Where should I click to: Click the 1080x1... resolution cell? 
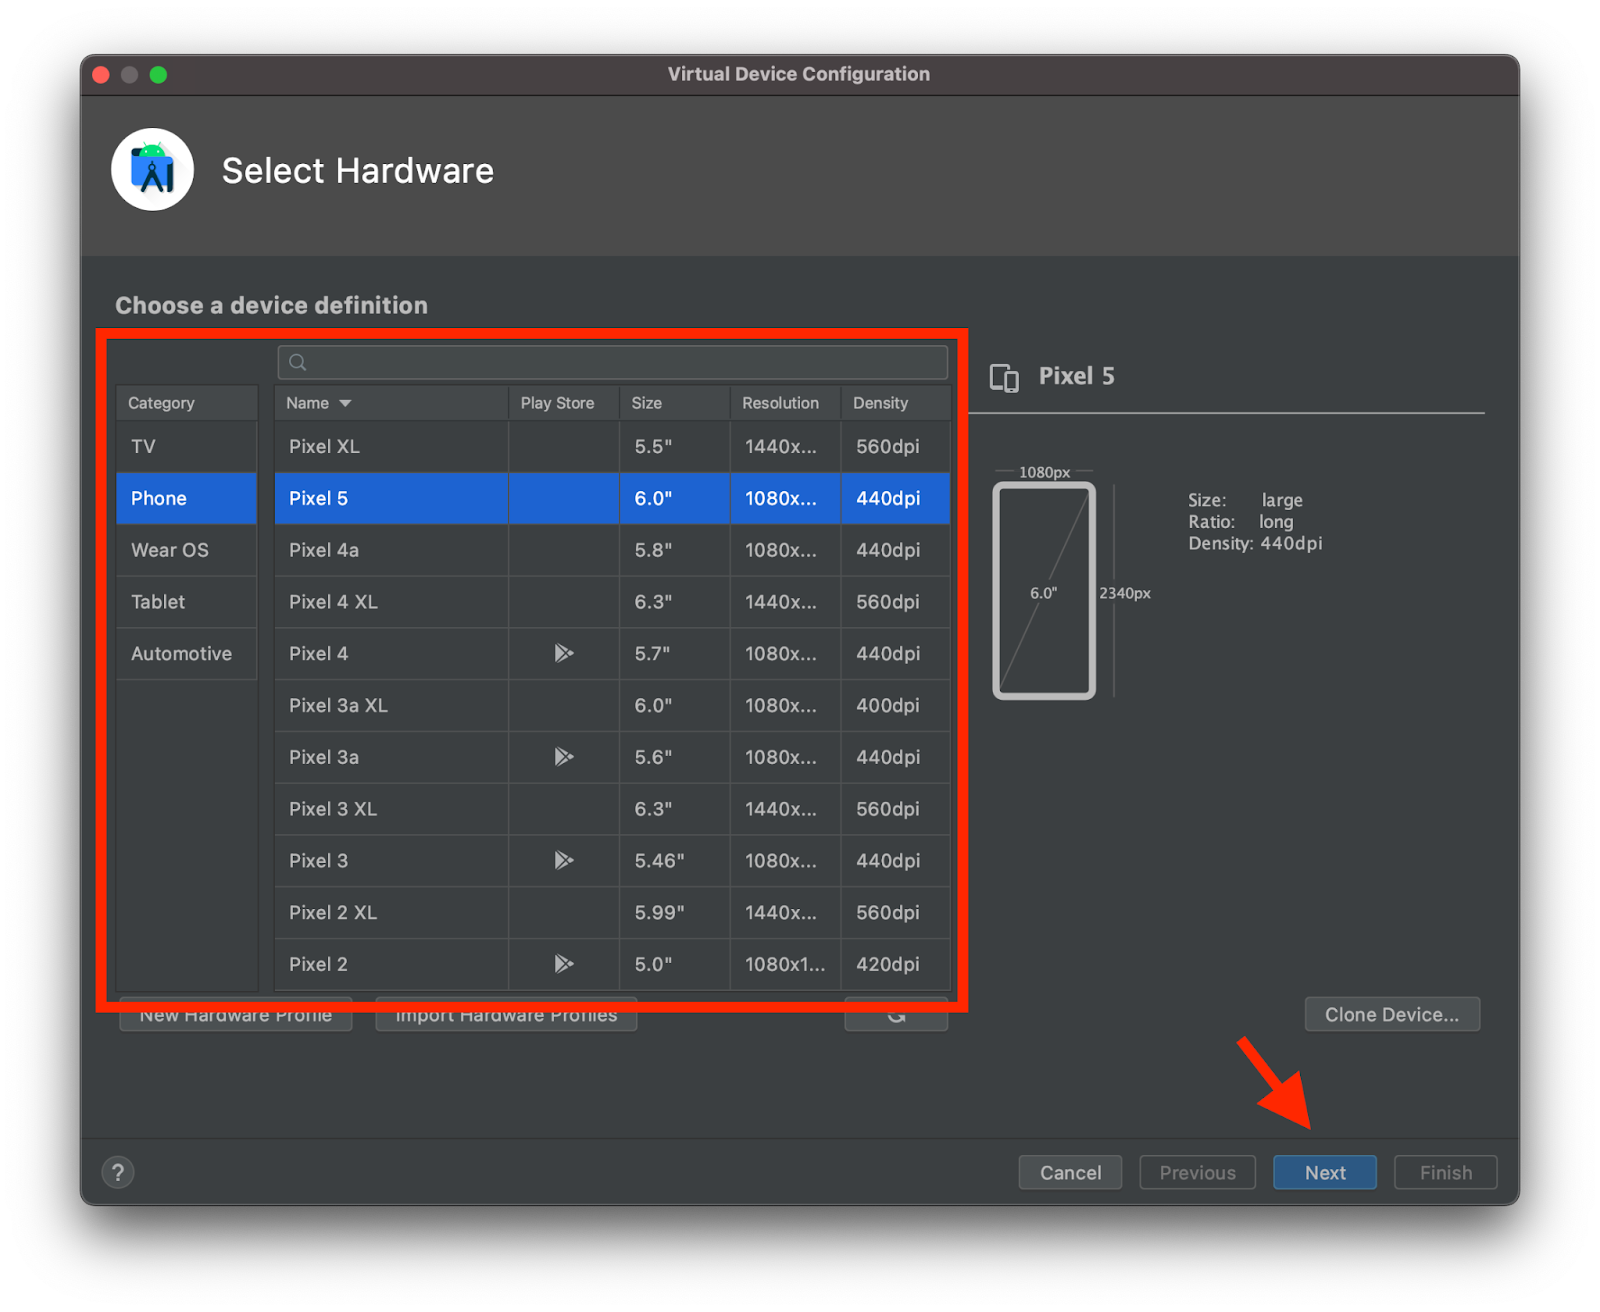785,964
